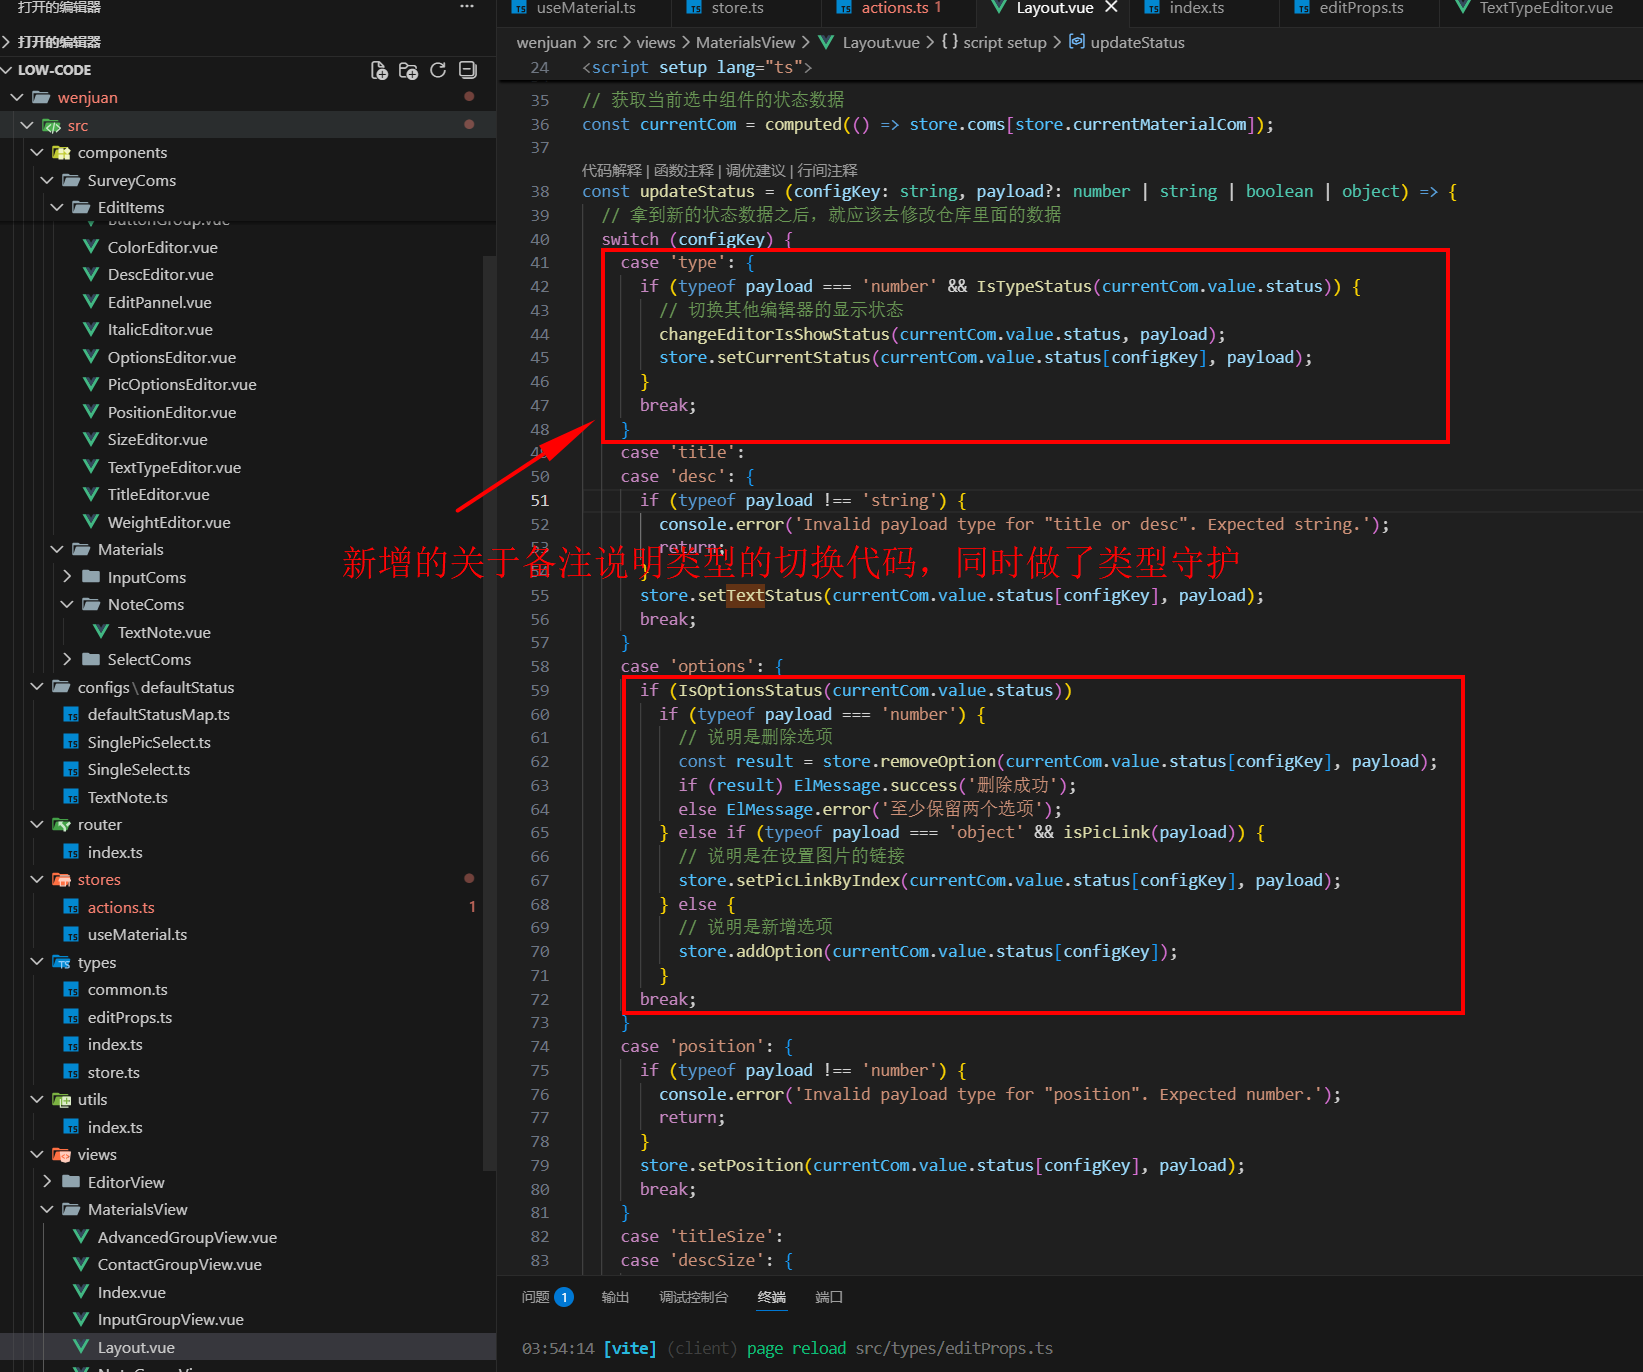Open the 端口 panel tab
The width and height of the screenshot is (1643, 1372).
point(829,1297)
